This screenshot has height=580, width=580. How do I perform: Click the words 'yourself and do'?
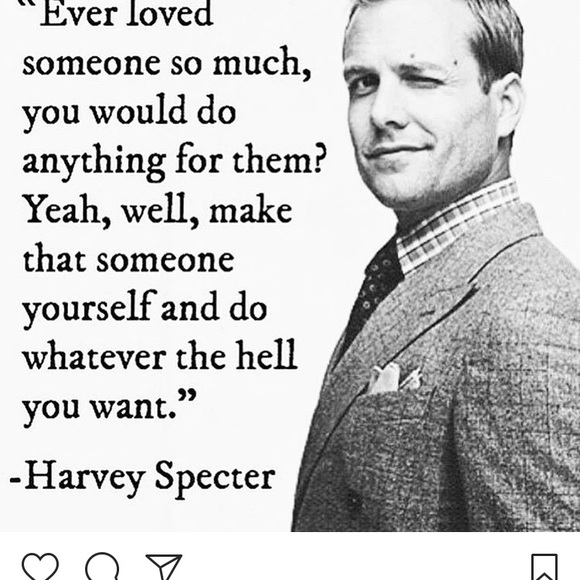(x=145, y=308)
